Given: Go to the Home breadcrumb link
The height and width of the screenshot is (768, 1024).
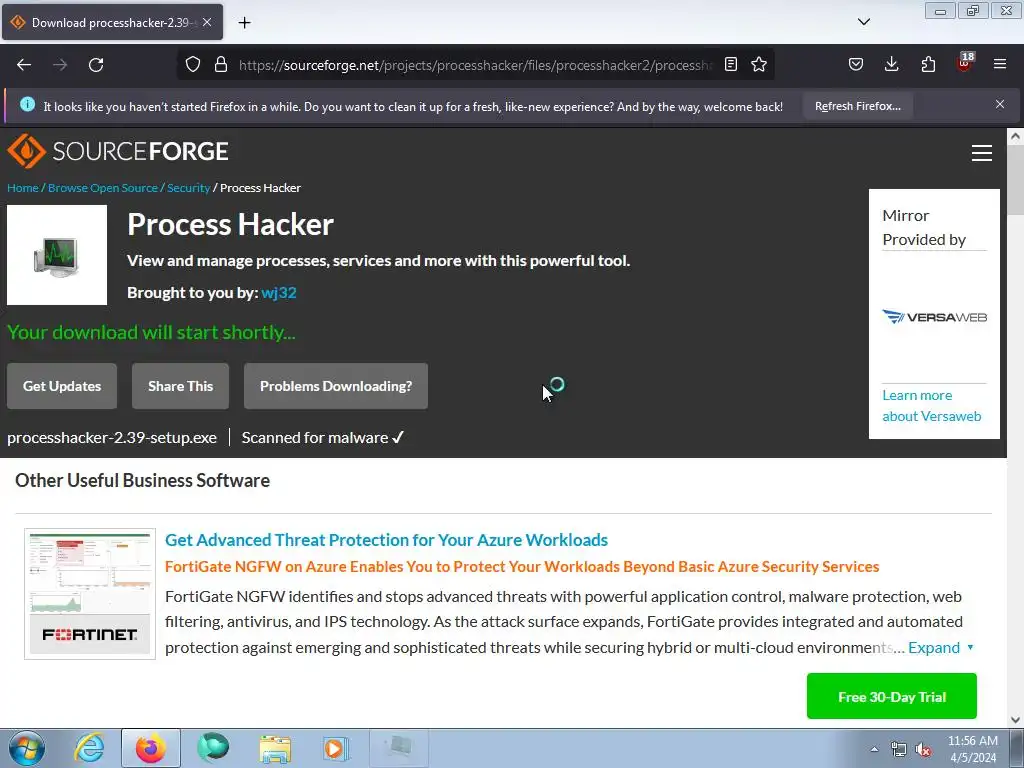Looking at the screenshot, I should pos(23,188).
